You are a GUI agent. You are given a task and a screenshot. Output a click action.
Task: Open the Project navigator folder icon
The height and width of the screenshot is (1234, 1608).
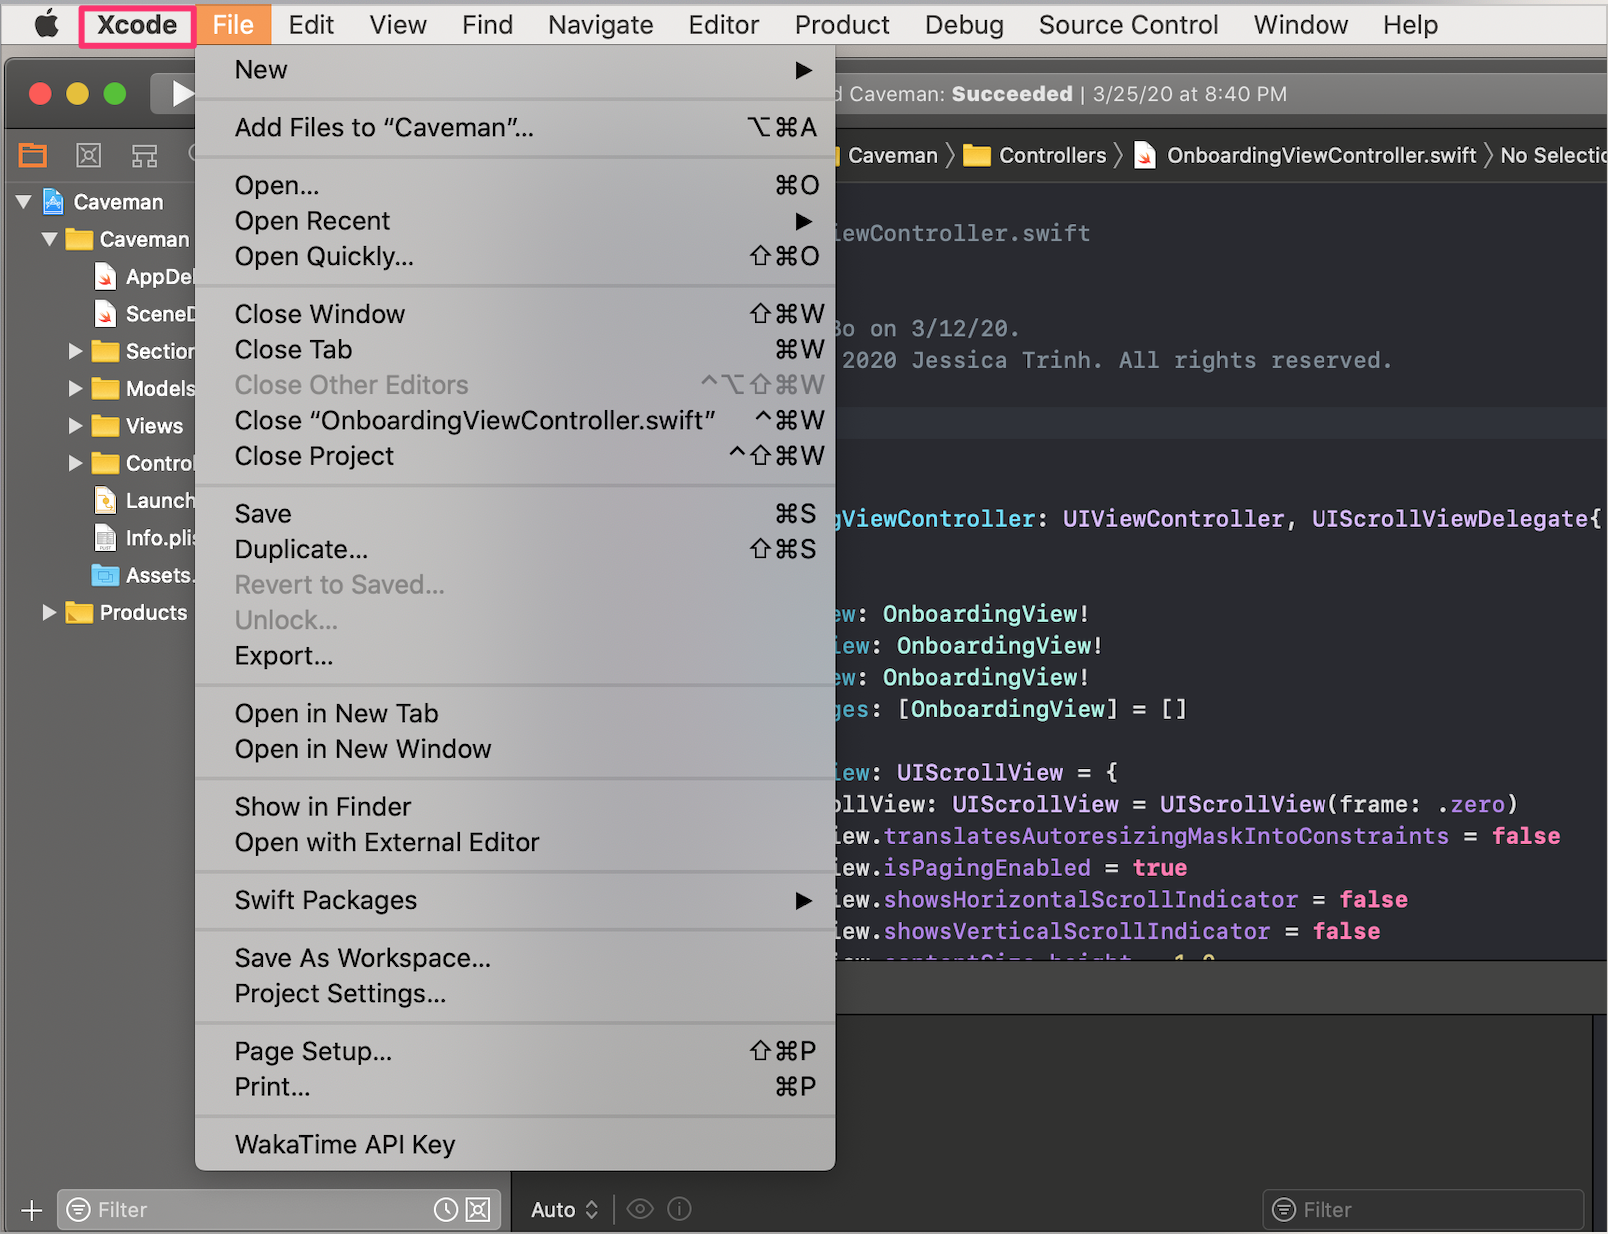[33, 155]
